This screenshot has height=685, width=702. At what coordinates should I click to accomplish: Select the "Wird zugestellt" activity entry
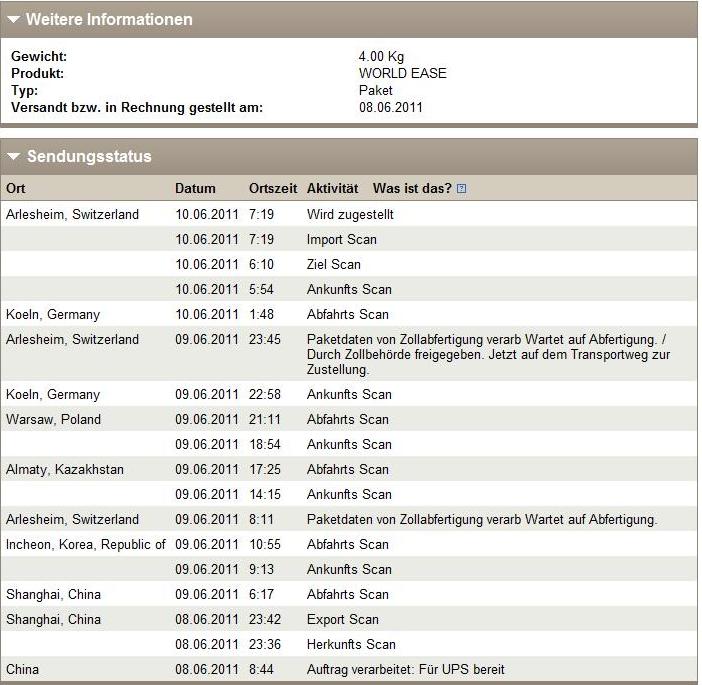(350, 214)
